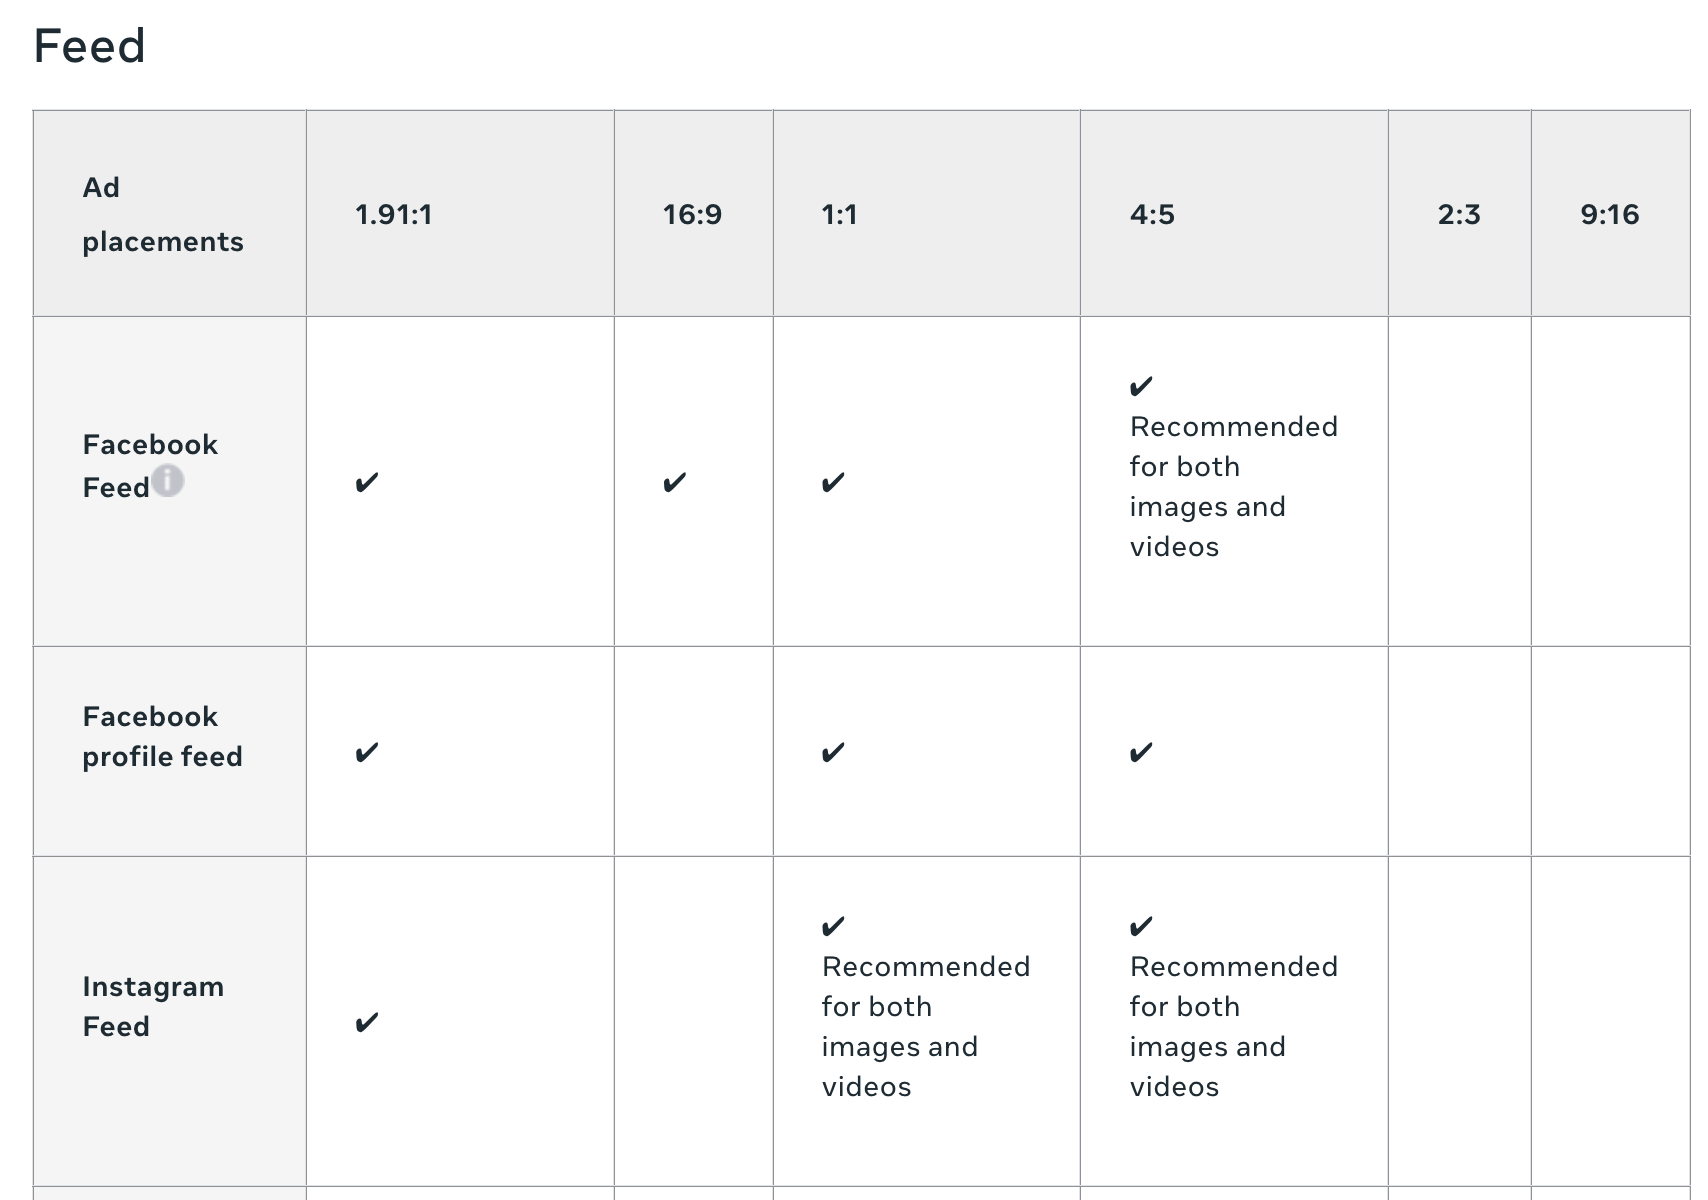Click the info icon beside Facebook Feed
Screen dimensions: 1708x1200
(x=168, y=481)
